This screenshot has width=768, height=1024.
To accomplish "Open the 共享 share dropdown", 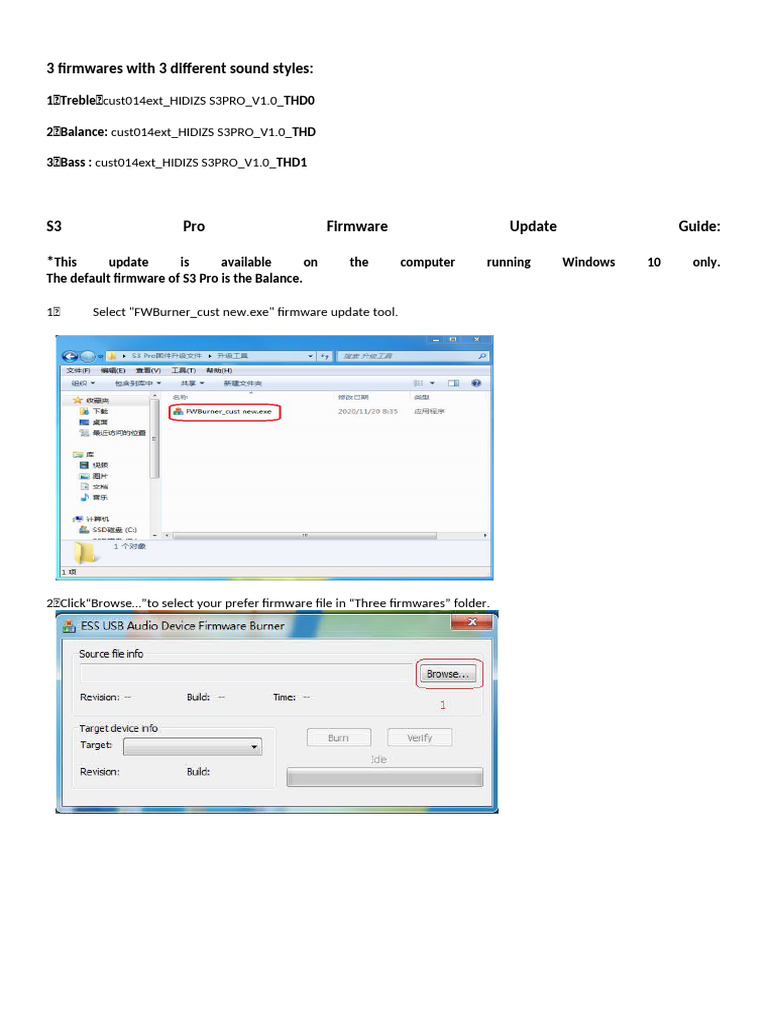I will coord(193,383).
